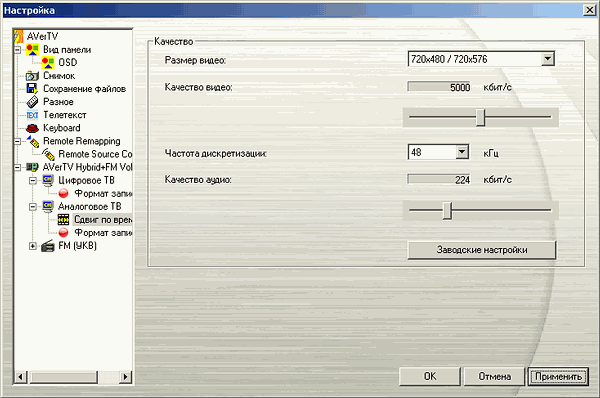
Task: Confirm with the OK button
Action: [430, 377]
